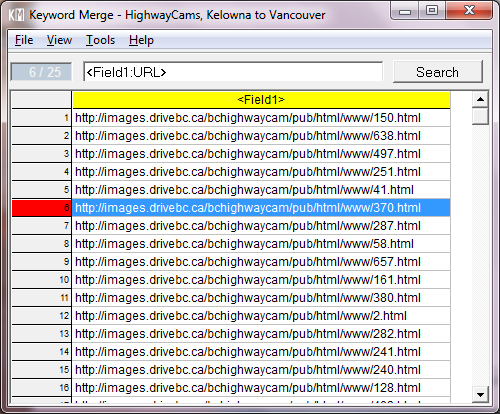Click the vertical scrollbar thumb
Screen dimensions: 500x414
[480, 116]
